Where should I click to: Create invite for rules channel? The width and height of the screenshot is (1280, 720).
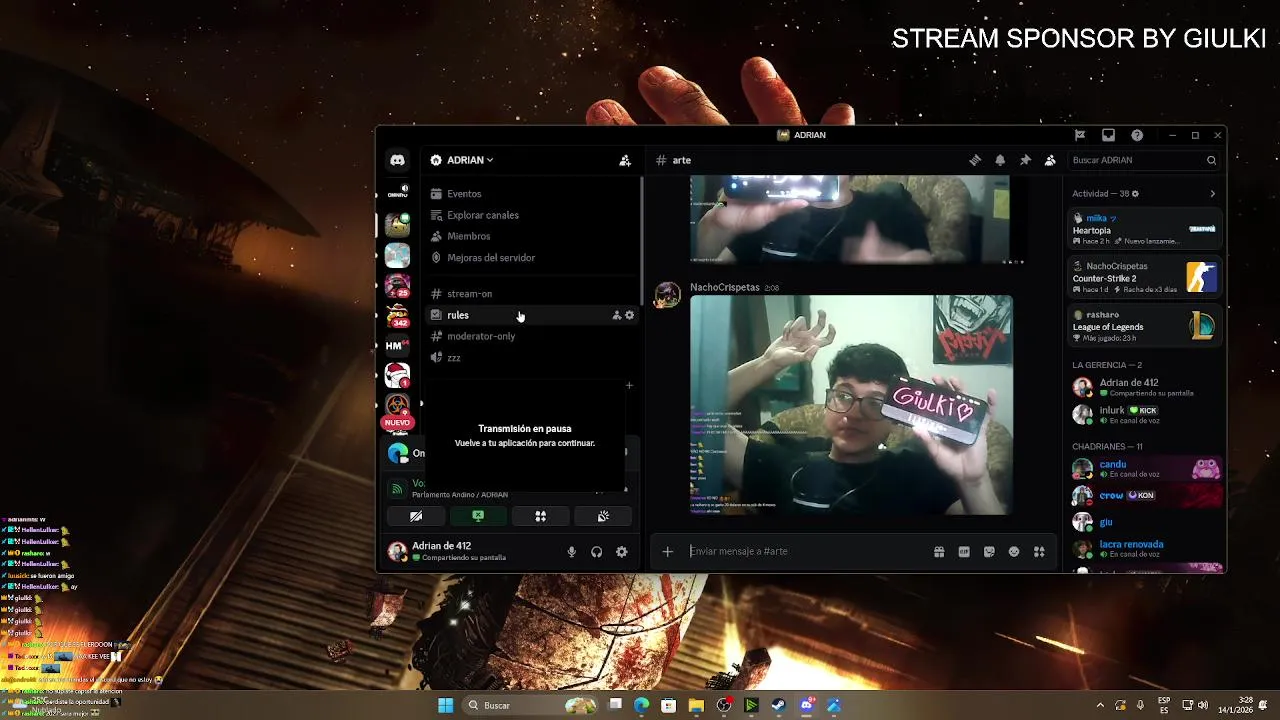(x=617, y=315)
